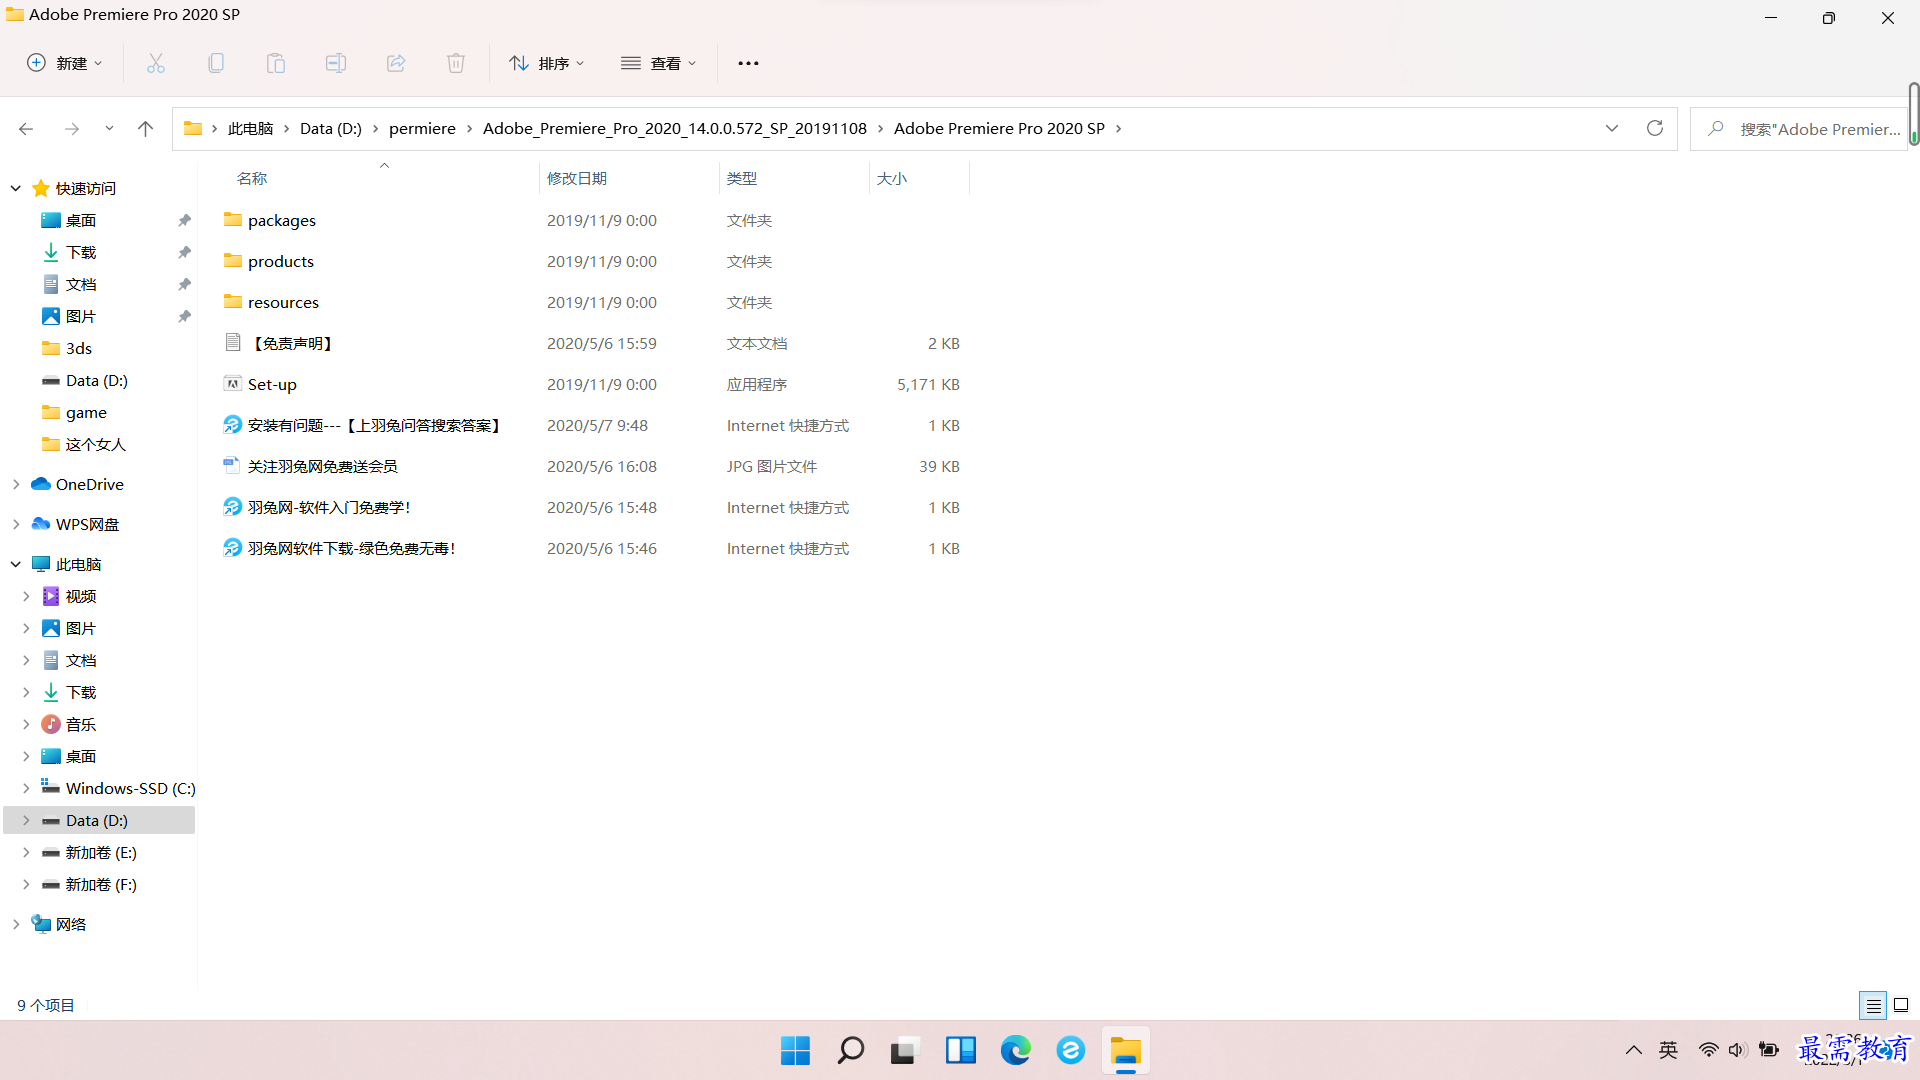Viewport: 1920px width, 1080px height.
Task: Click the volume speaker tray icon
Action: (1738, 1050)
